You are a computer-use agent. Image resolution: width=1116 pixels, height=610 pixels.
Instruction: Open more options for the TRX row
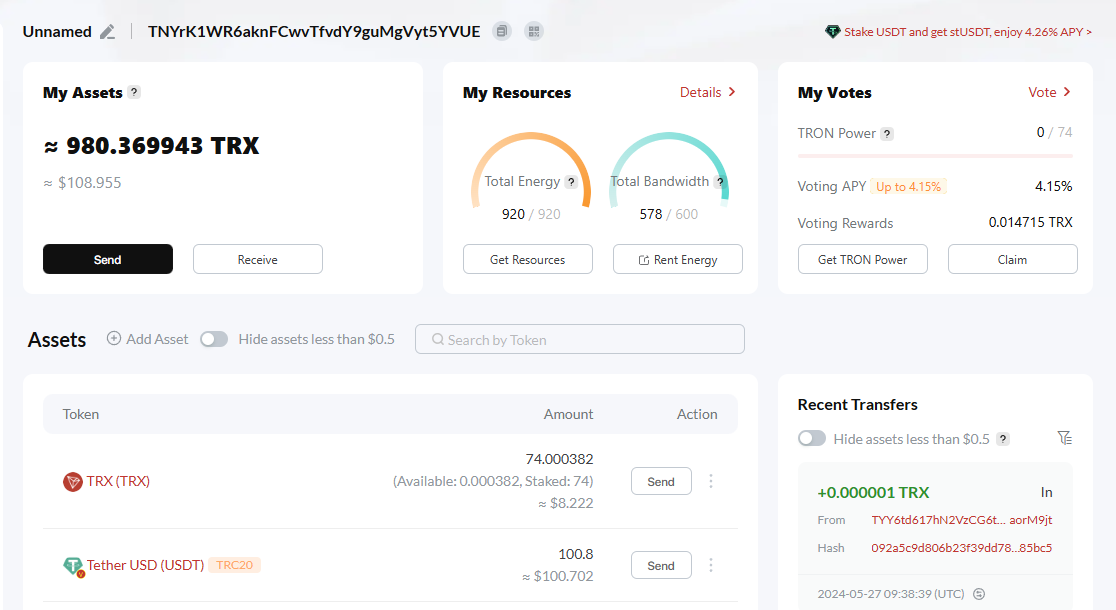click(710, 481)
